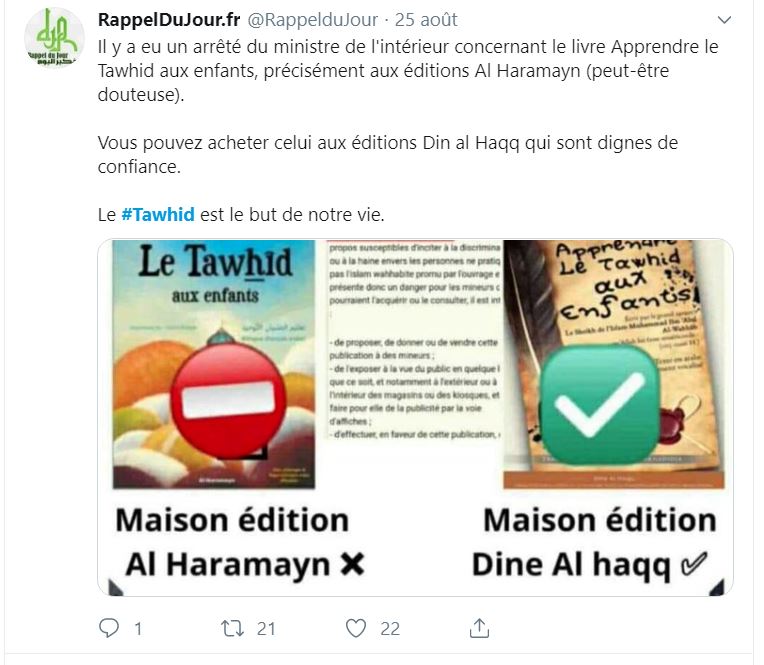Retweet using the retweet arrows icon
Image resolution: width=764 pixels, height=665 pixels.
point(232,628)
